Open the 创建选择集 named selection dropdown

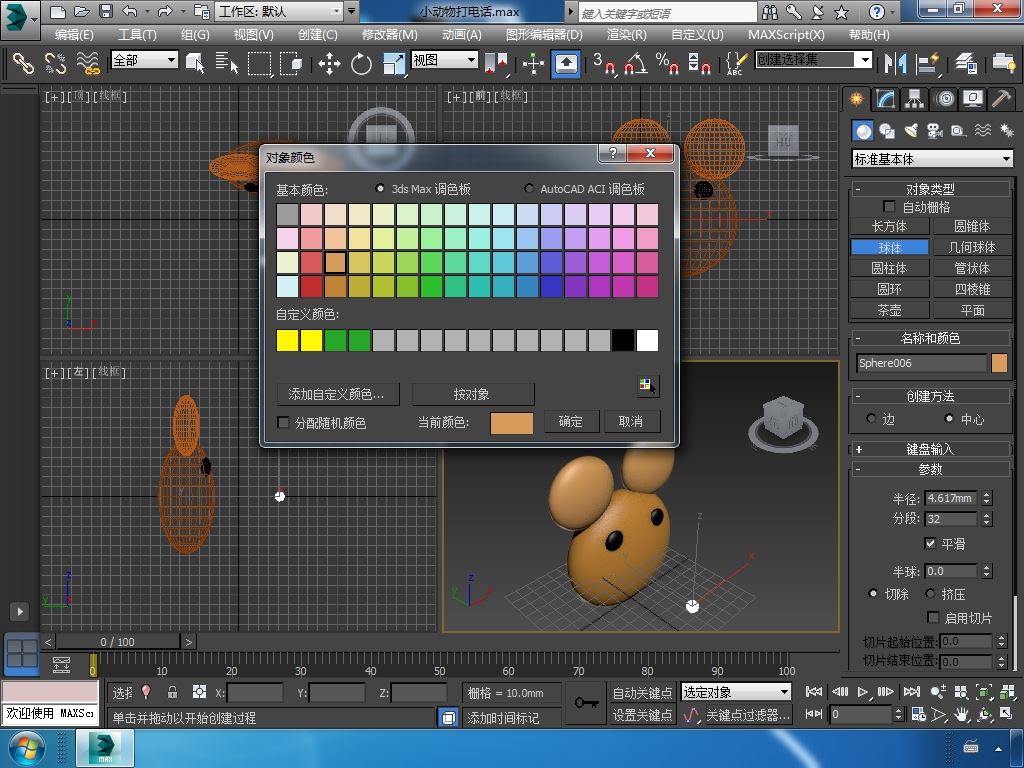[814, 60]
